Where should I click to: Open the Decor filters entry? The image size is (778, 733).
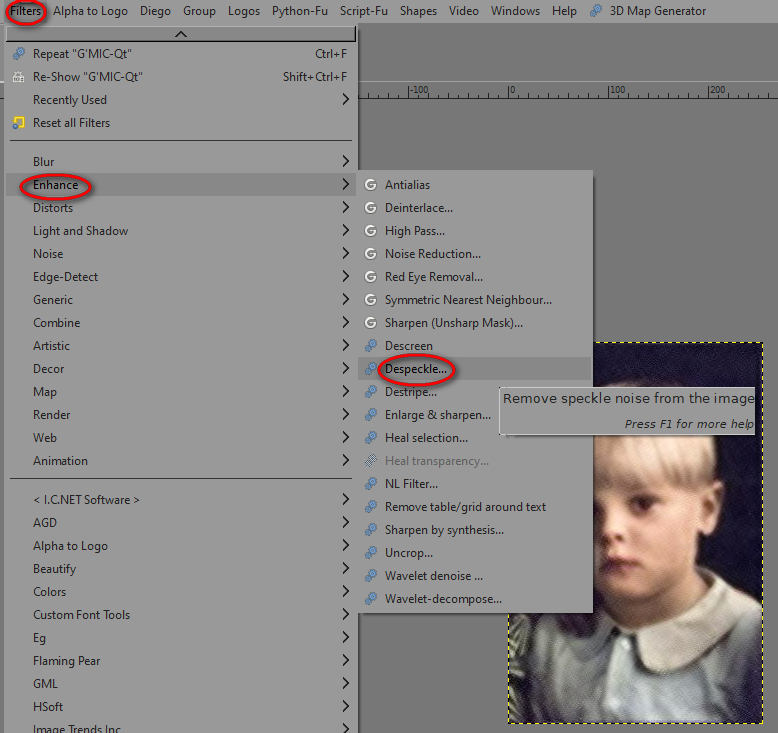click(x=181, y=369)
